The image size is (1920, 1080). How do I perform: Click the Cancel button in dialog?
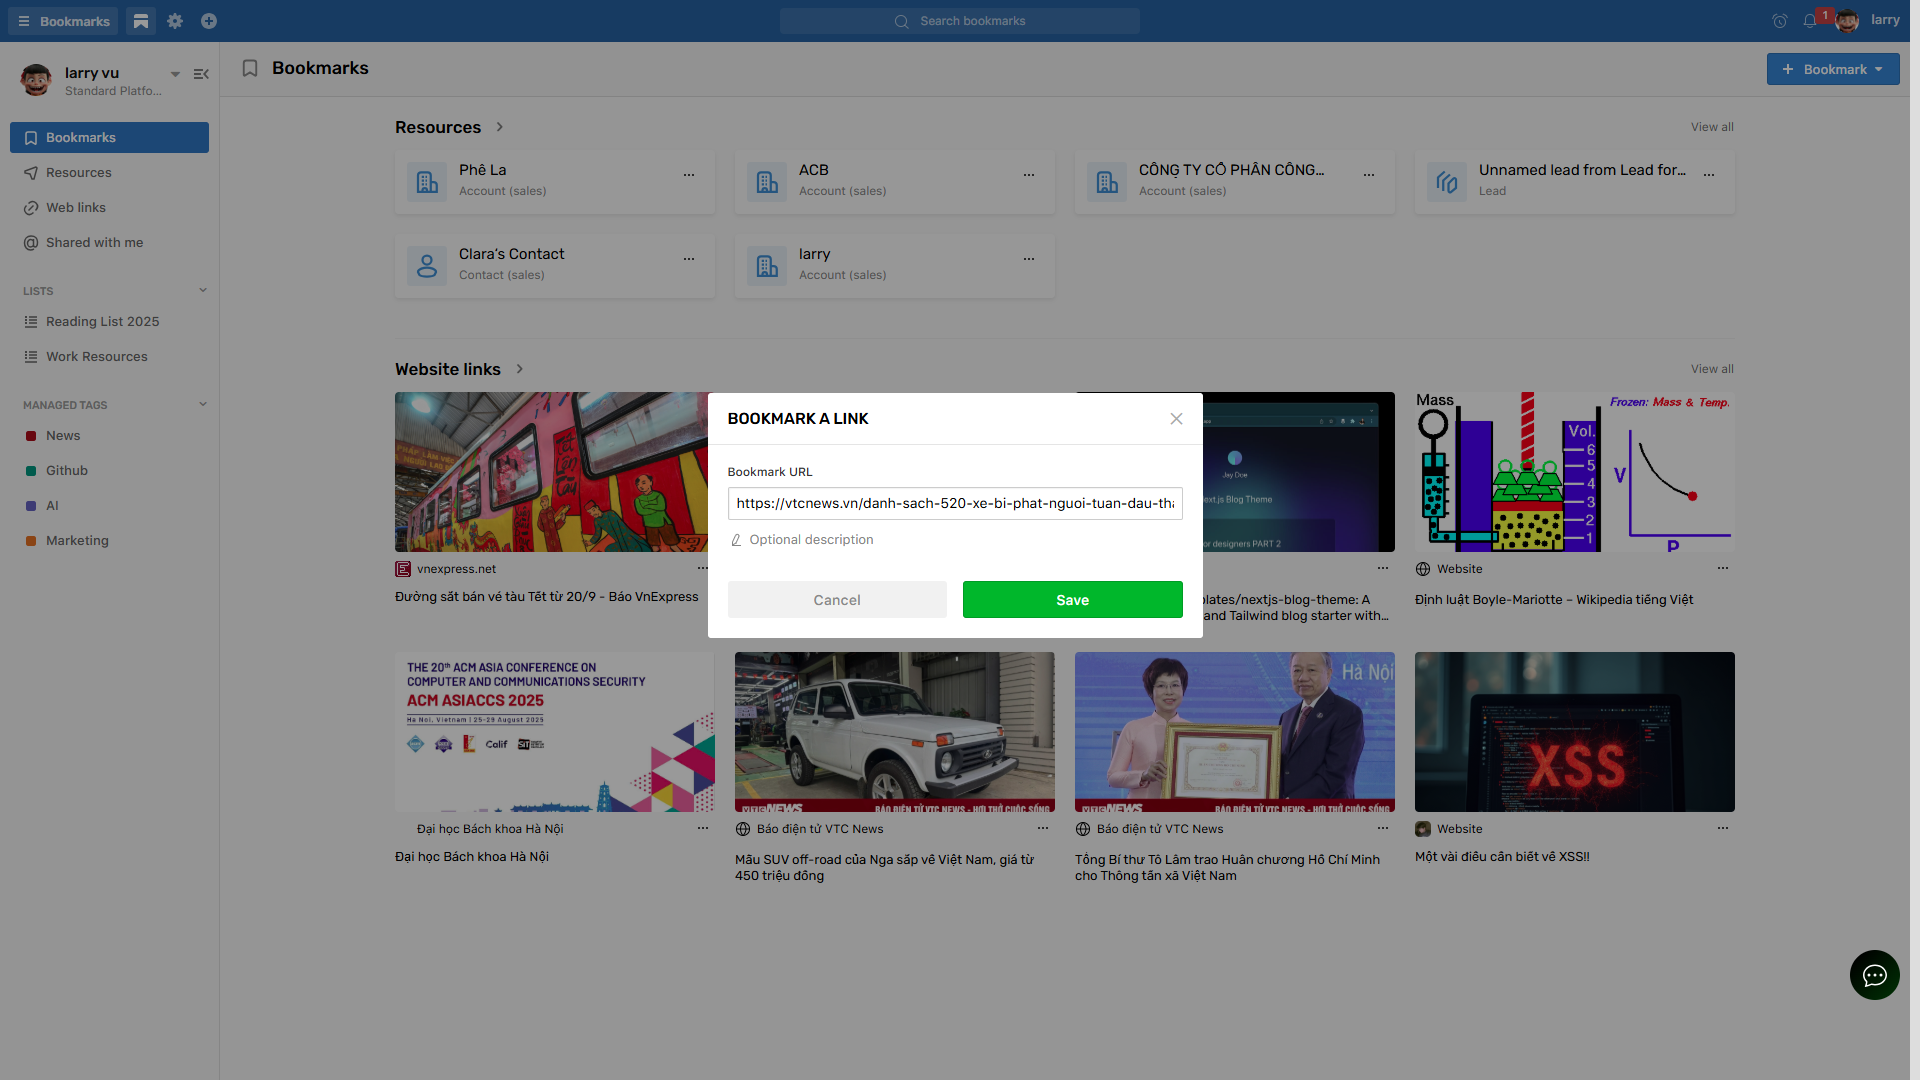(x=837, y=600)
